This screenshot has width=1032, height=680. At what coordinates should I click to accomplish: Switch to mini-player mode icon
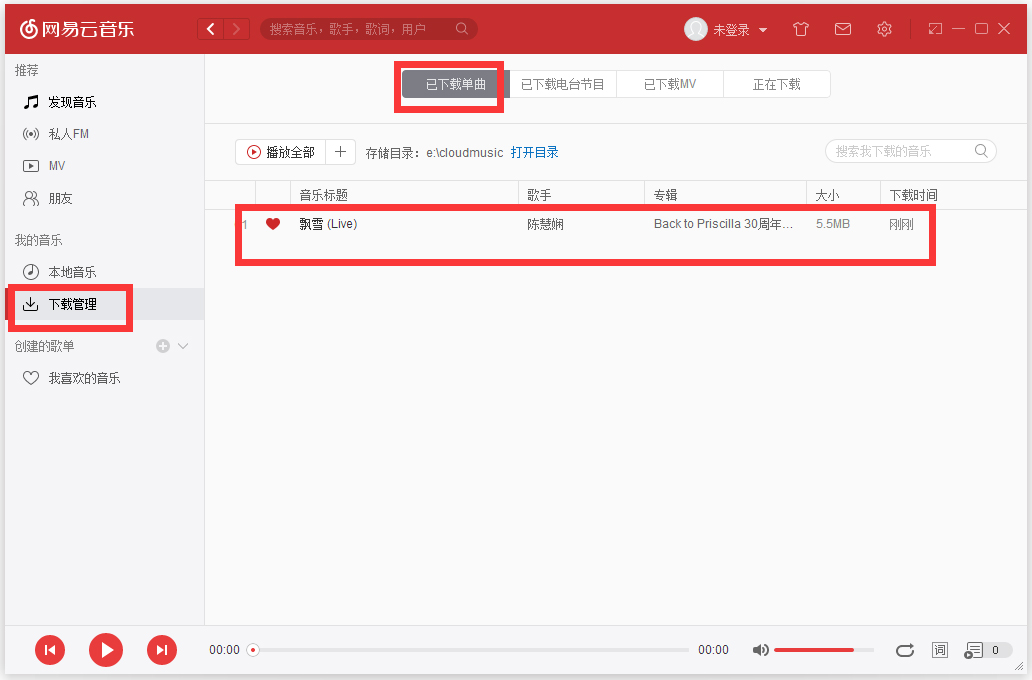coord(934,29)
